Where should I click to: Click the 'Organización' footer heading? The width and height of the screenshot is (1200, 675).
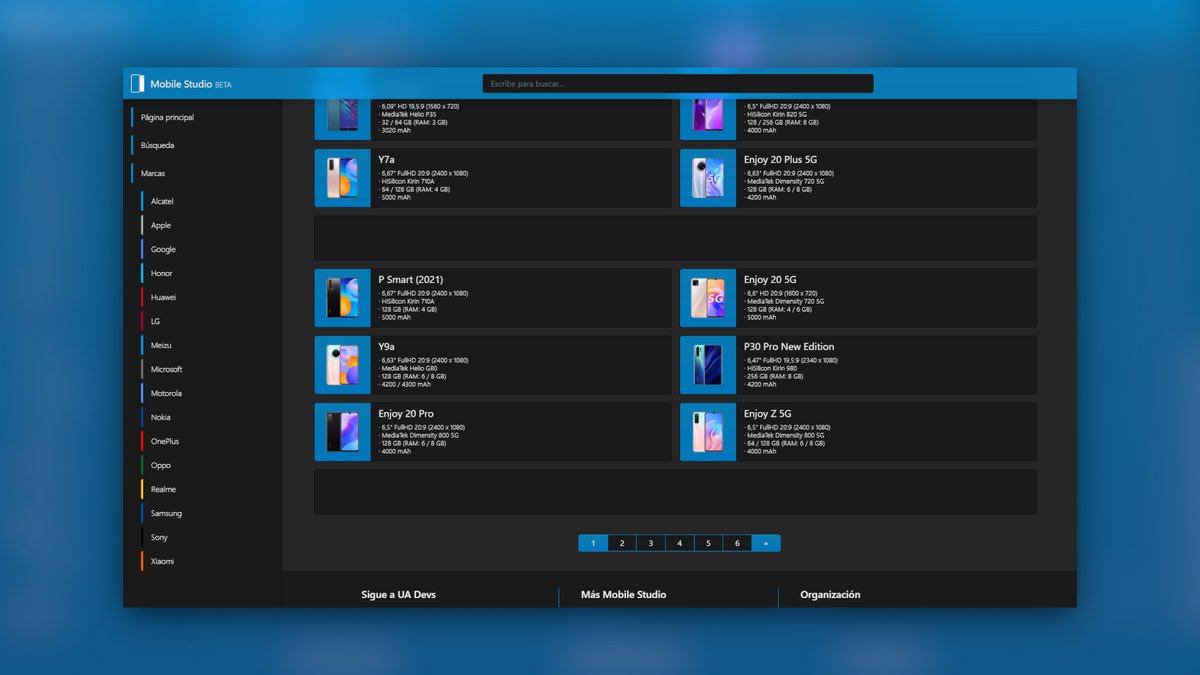(830, 595)
